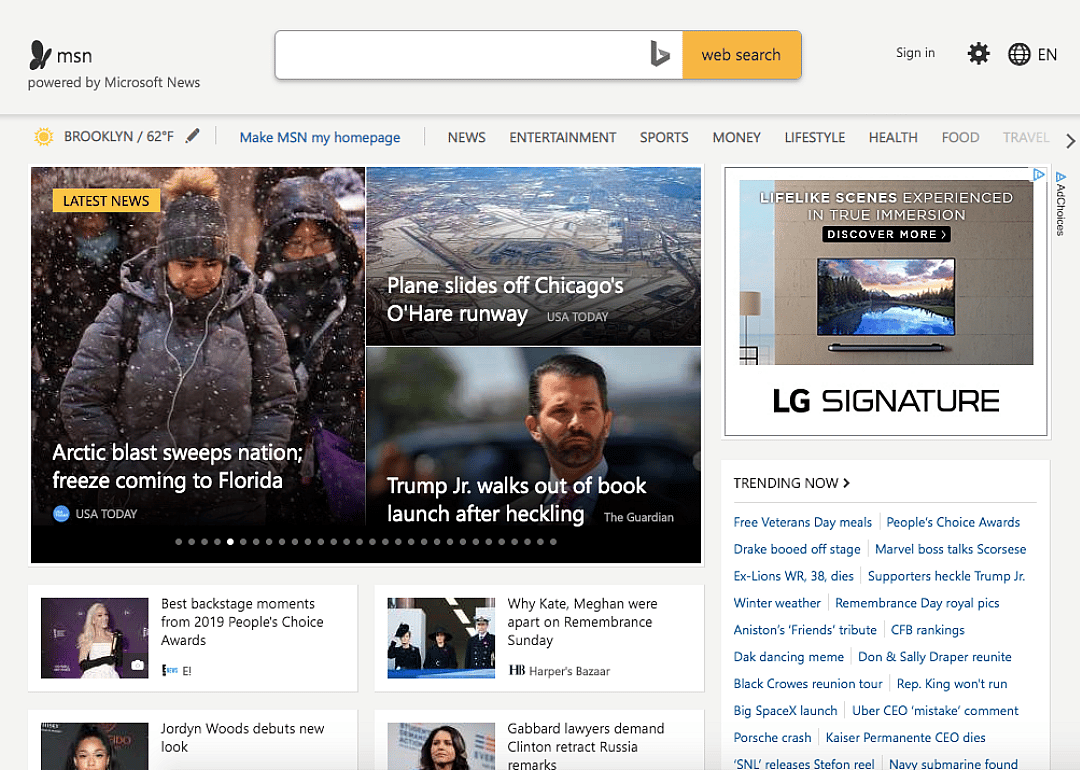
Task: Open Winter weather trending link
Action: [x=777, y=603]
